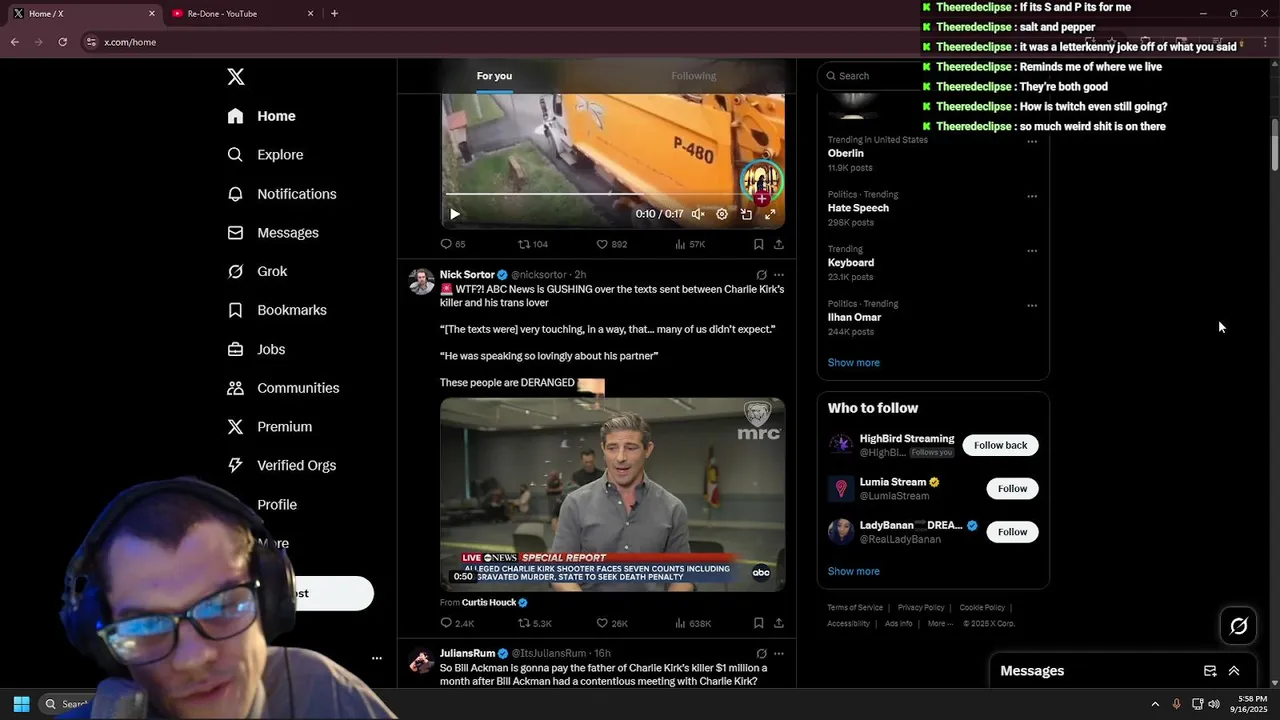Switch to the For you tab
This screenshot has width=1280, height=720.
coord(494,76)
